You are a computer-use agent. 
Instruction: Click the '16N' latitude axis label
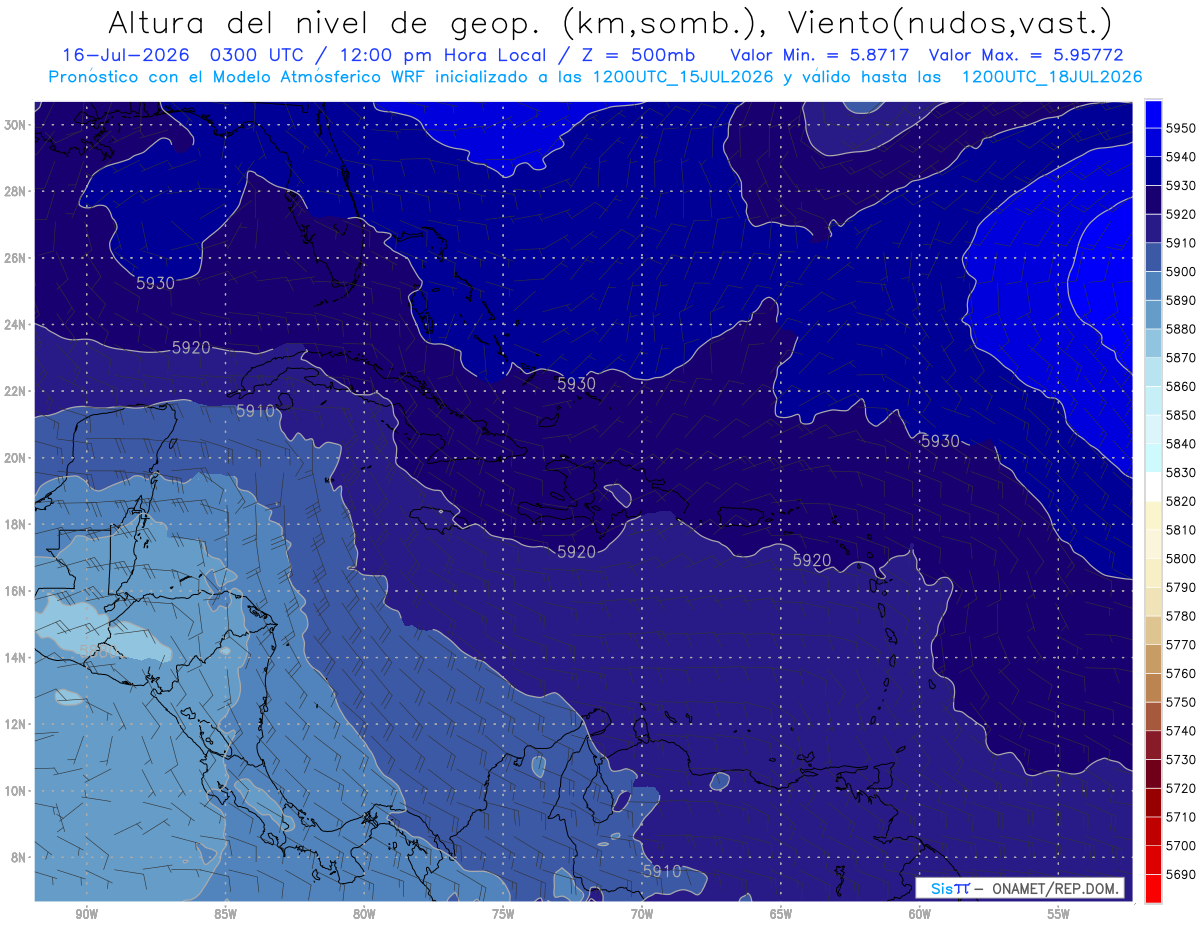tap(17, 591)
